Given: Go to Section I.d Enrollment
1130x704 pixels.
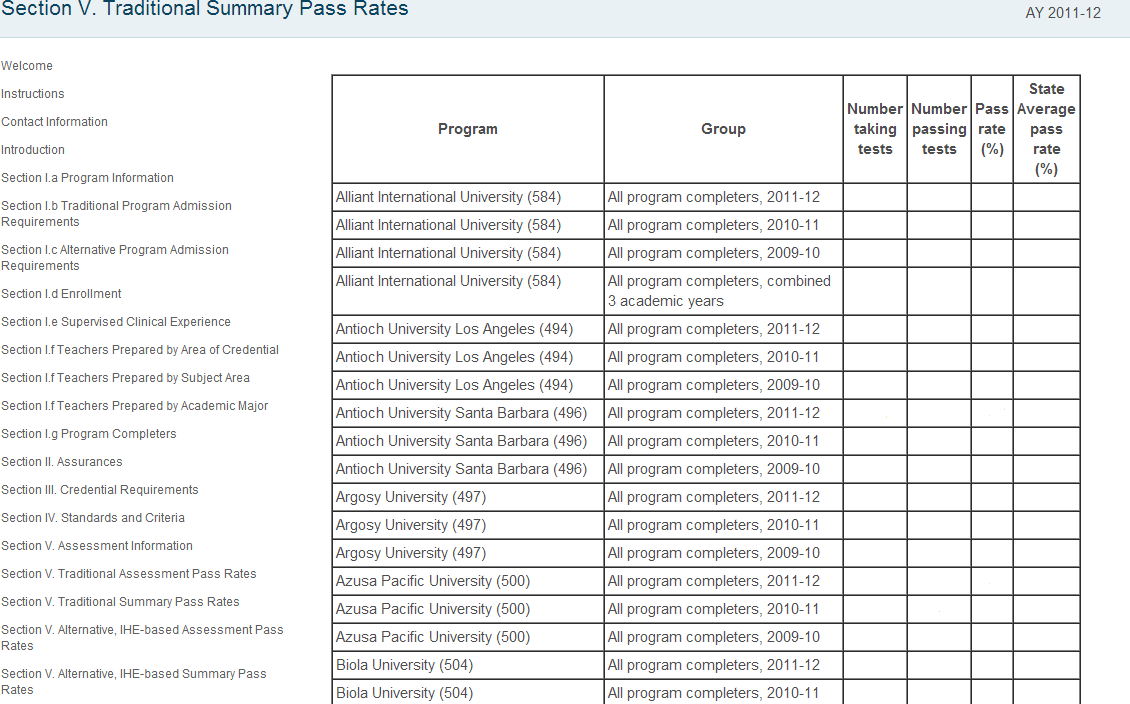Looking at the screenshot, I should pyautogui.click(x=61, y=294).
